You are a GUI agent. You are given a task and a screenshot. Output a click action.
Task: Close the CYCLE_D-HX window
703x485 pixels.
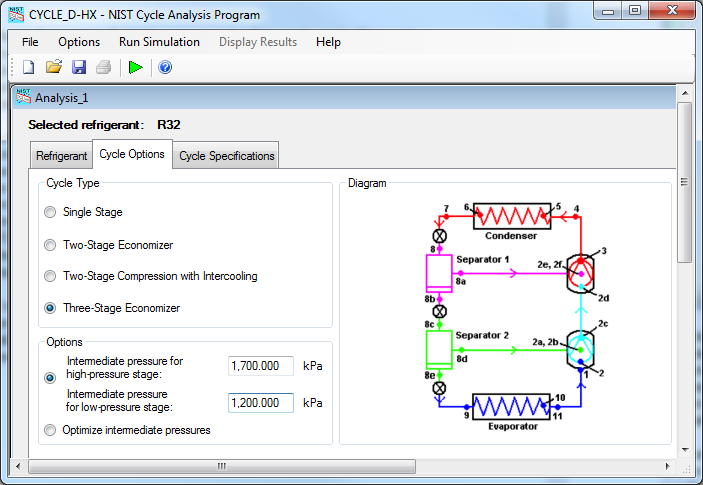[x=672, y=11]
